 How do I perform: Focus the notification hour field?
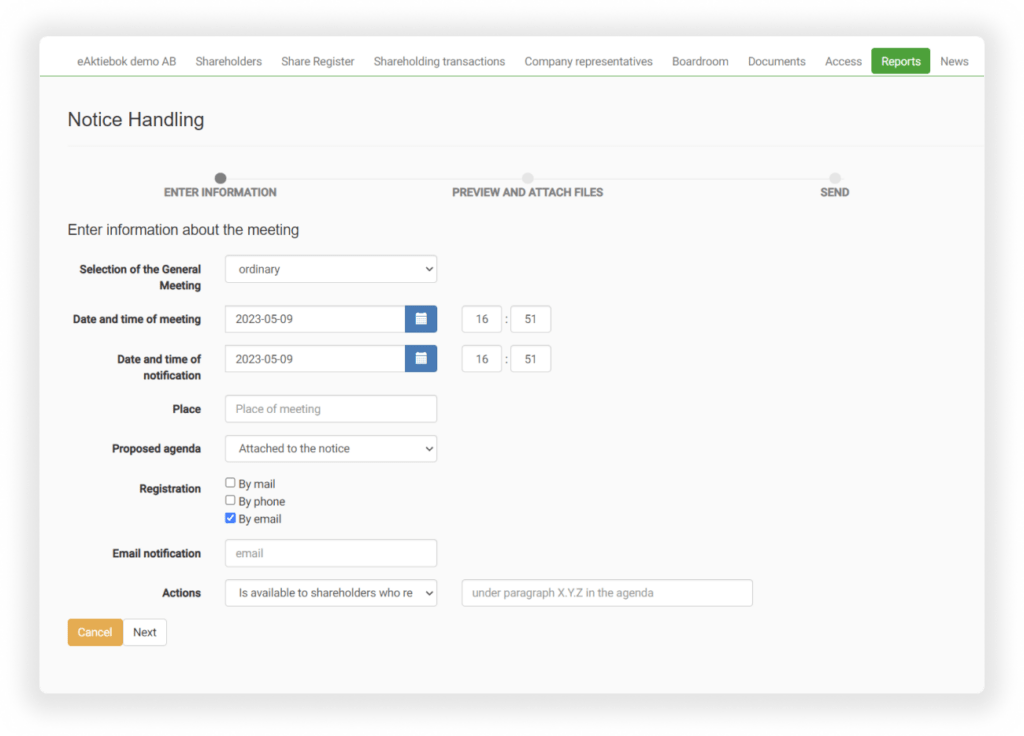pos(481,359)
